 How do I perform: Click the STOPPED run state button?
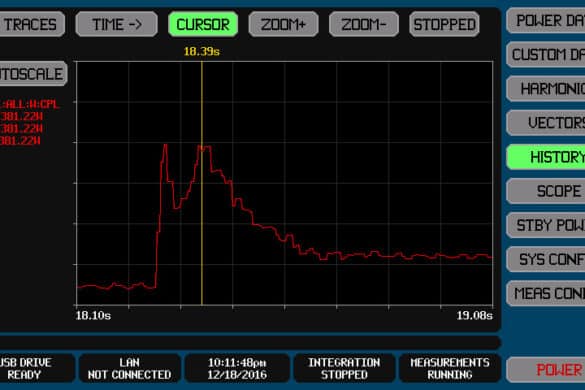click(444, 24)
